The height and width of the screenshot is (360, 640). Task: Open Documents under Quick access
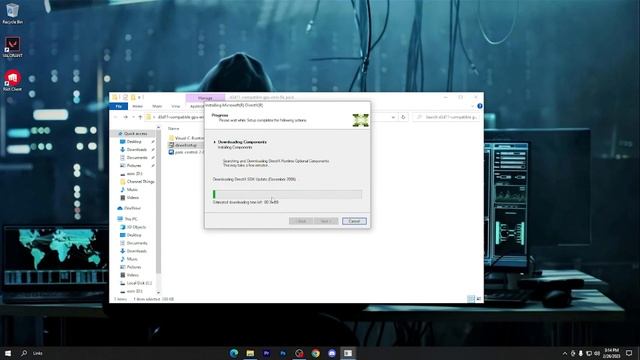point(137,158)
